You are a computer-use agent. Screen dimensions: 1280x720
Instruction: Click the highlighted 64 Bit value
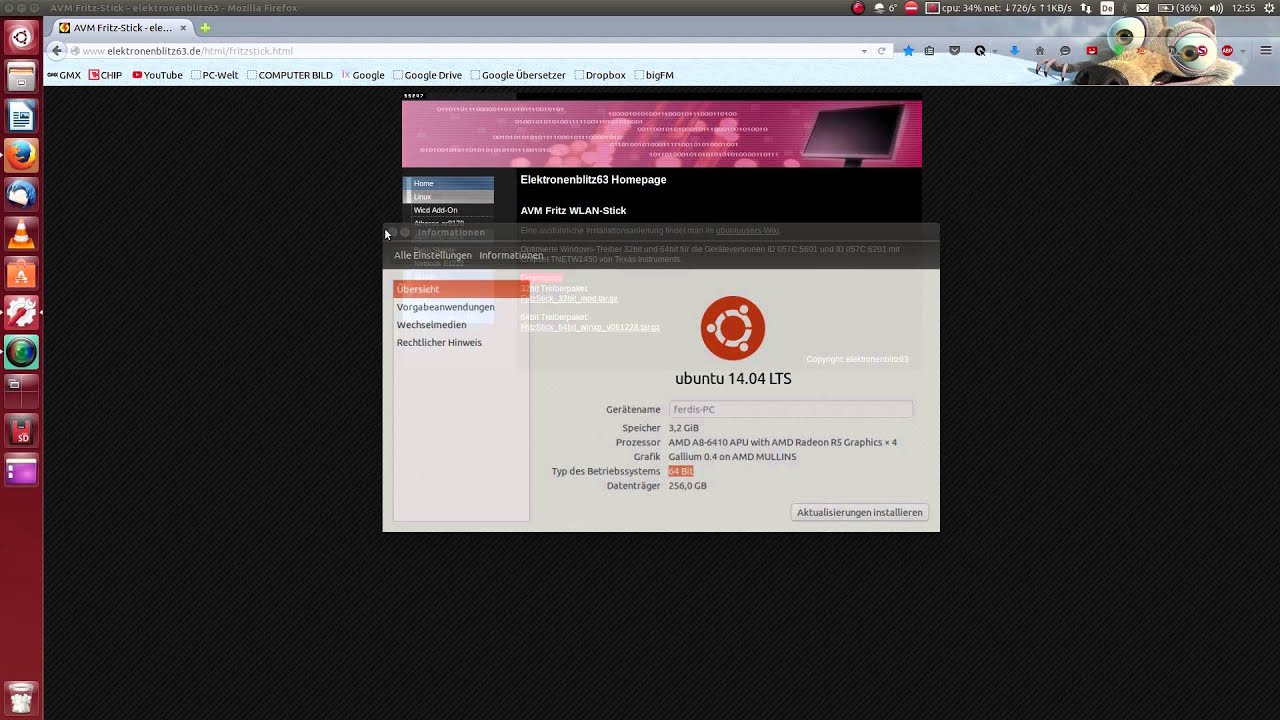pyautogui.click(x=681, y=471)
